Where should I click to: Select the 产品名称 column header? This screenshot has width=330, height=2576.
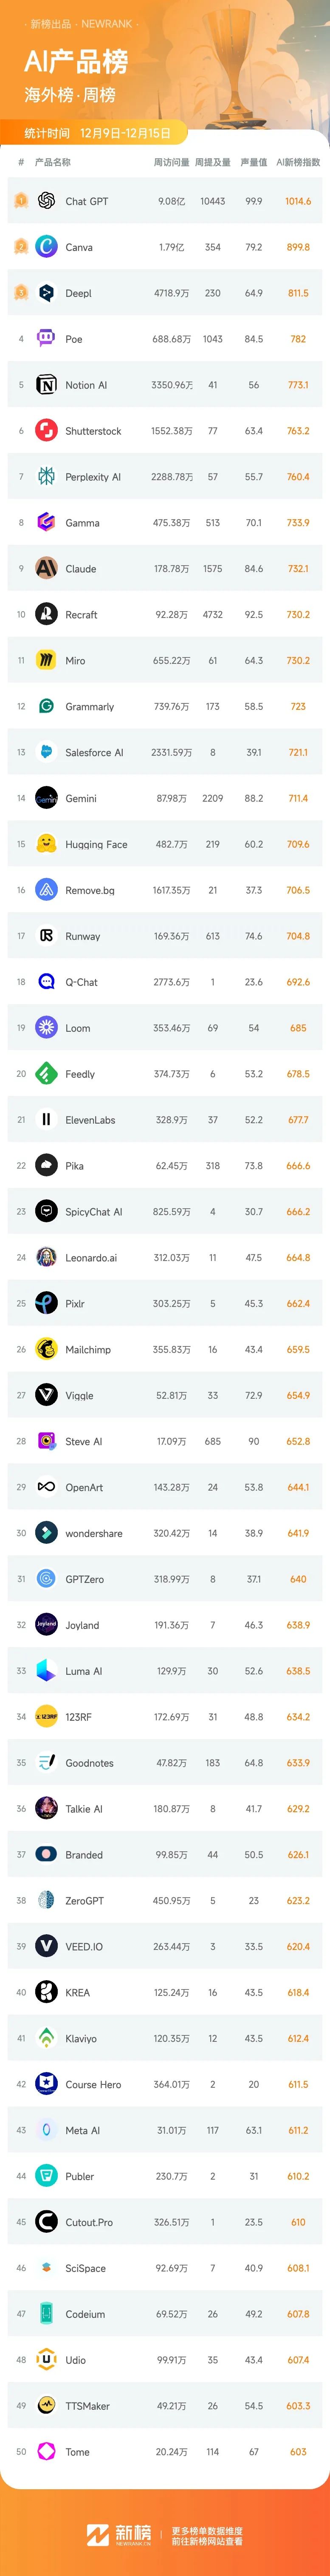[x=53, y=162]
